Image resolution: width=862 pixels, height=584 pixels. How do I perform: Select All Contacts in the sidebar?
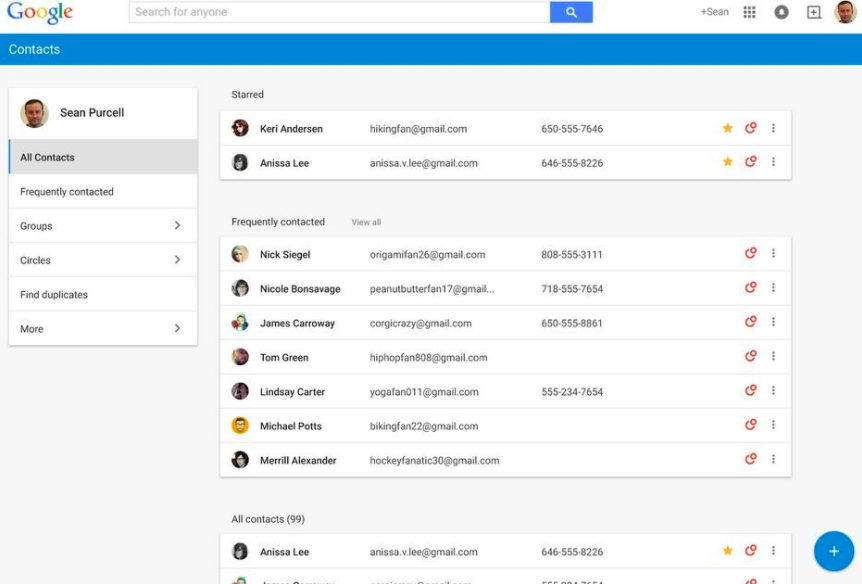click(x=100, y=157)
